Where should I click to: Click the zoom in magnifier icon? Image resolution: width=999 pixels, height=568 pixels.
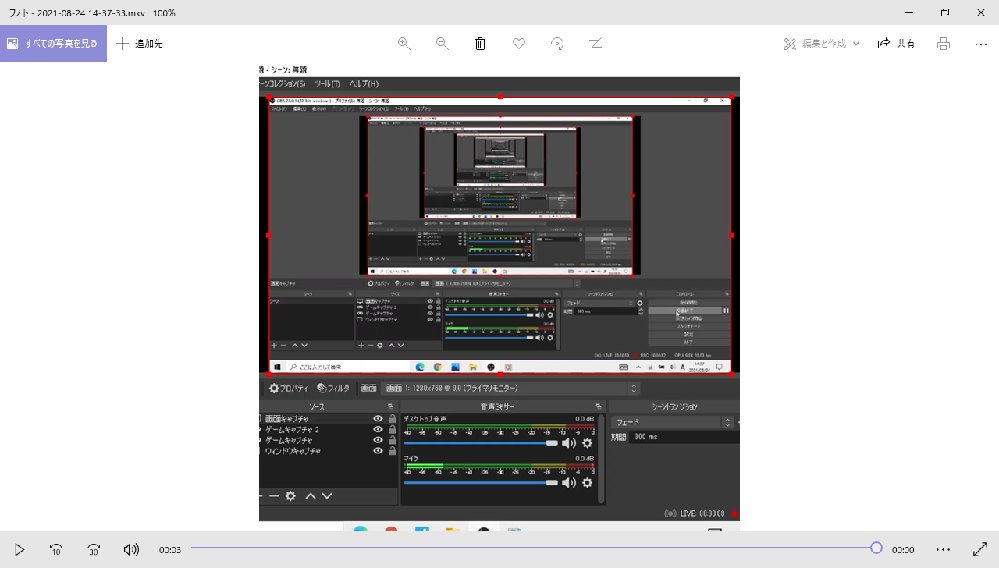pos(404,43)
